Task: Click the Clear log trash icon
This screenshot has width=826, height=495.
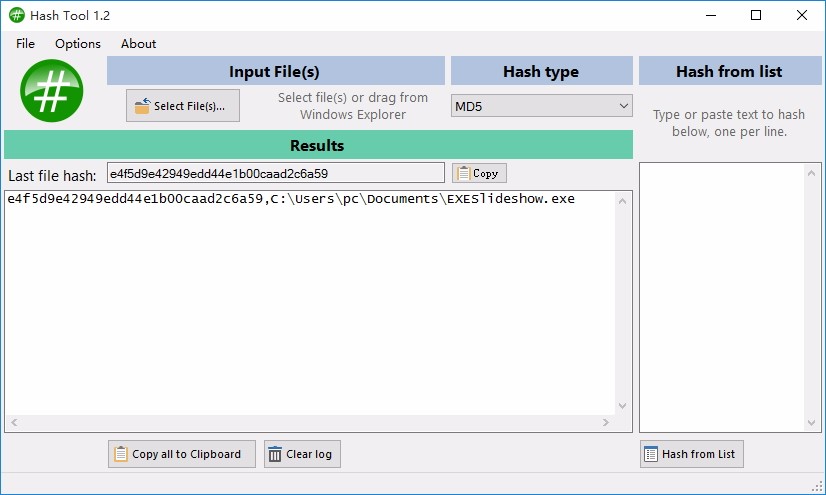Action: [x=275, y=454]
